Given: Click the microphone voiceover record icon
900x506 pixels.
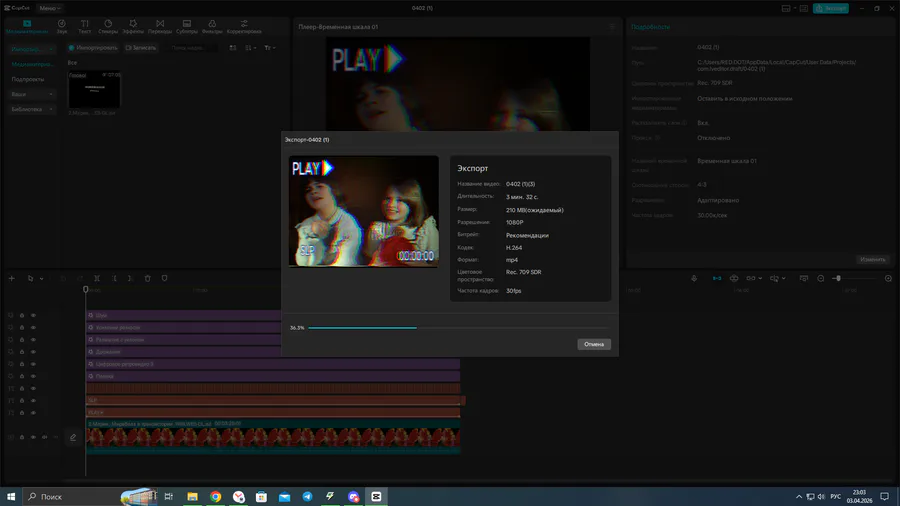Looking at the screenshot, I should click(694, 278).
